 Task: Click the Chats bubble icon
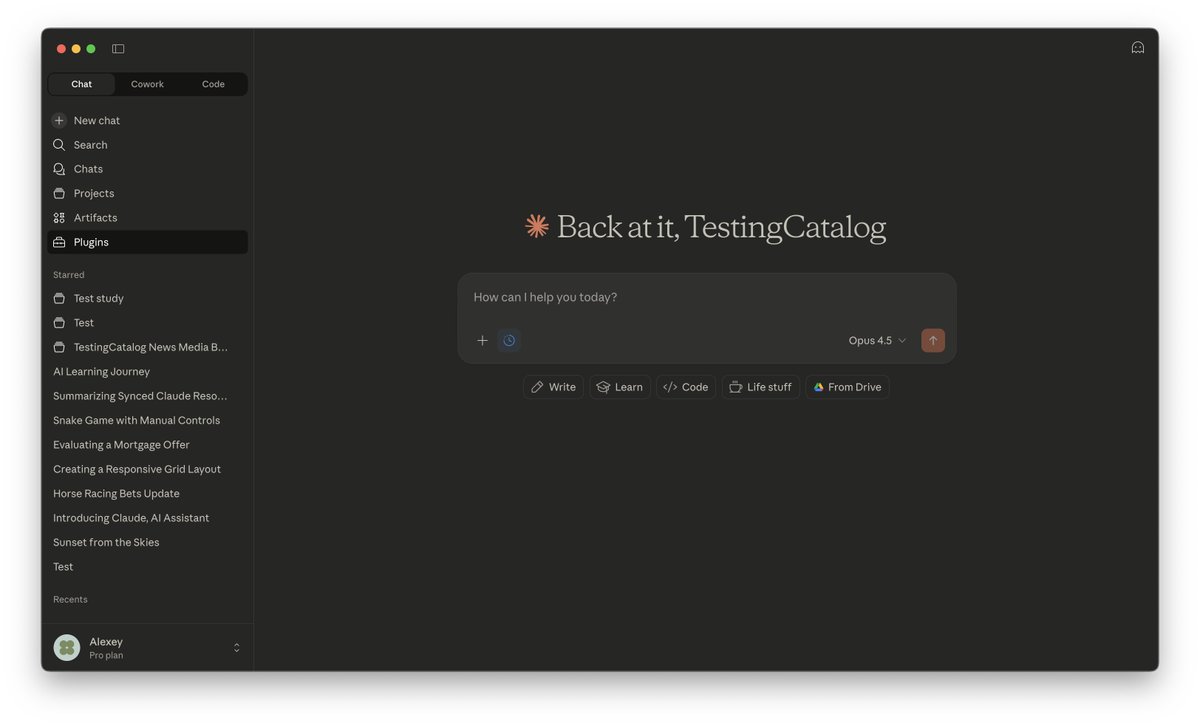(x=59, y=169)
